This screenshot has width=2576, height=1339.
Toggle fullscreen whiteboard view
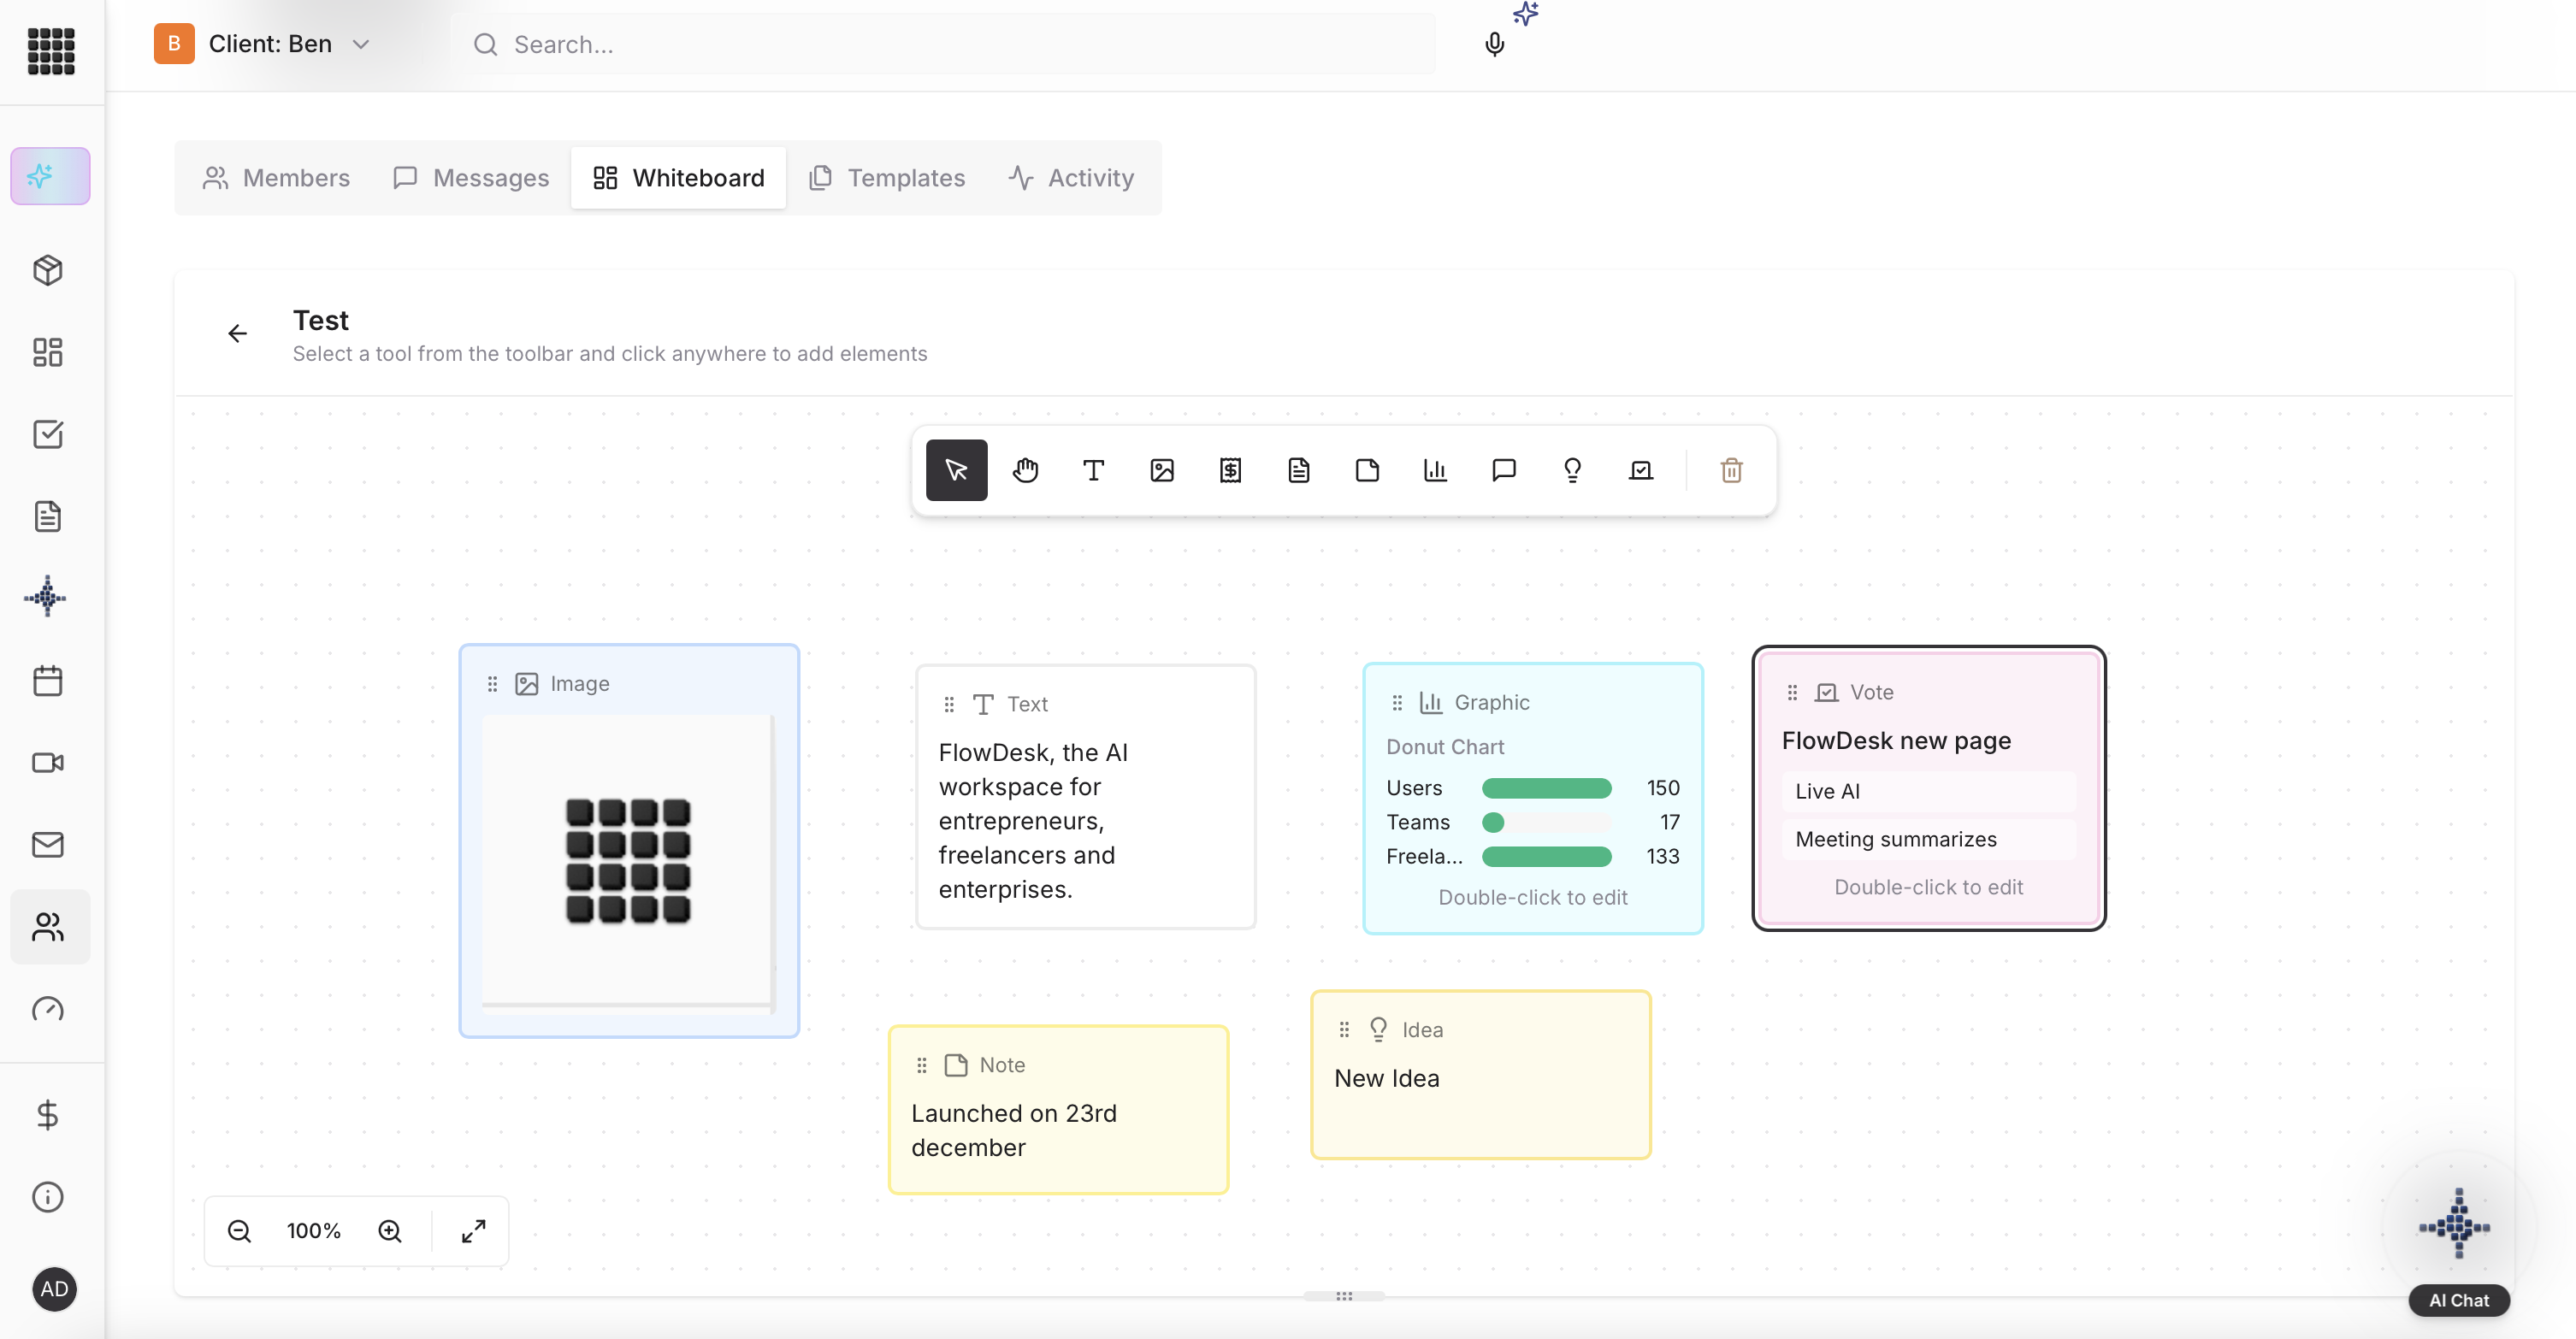473,1231
